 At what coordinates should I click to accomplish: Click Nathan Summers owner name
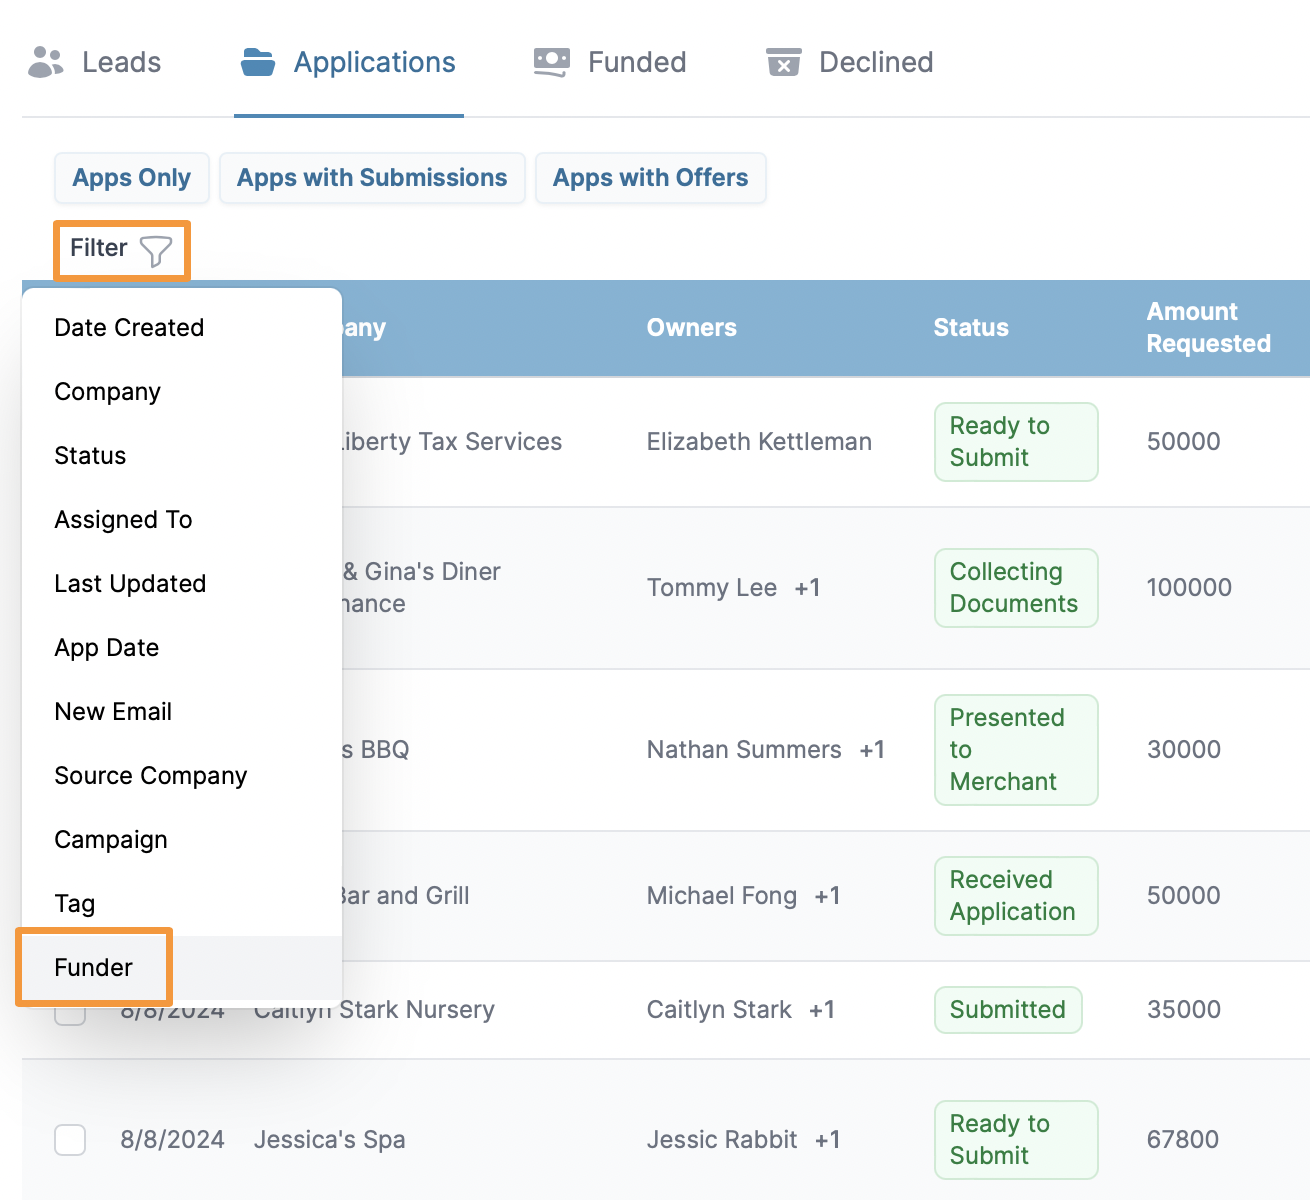coord(744,750)
